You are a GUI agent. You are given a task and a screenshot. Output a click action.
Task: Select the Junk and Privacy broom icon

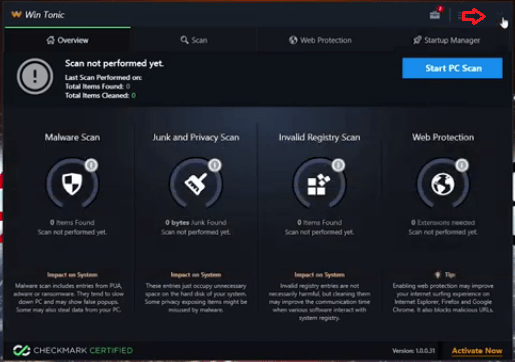(196, 184)
